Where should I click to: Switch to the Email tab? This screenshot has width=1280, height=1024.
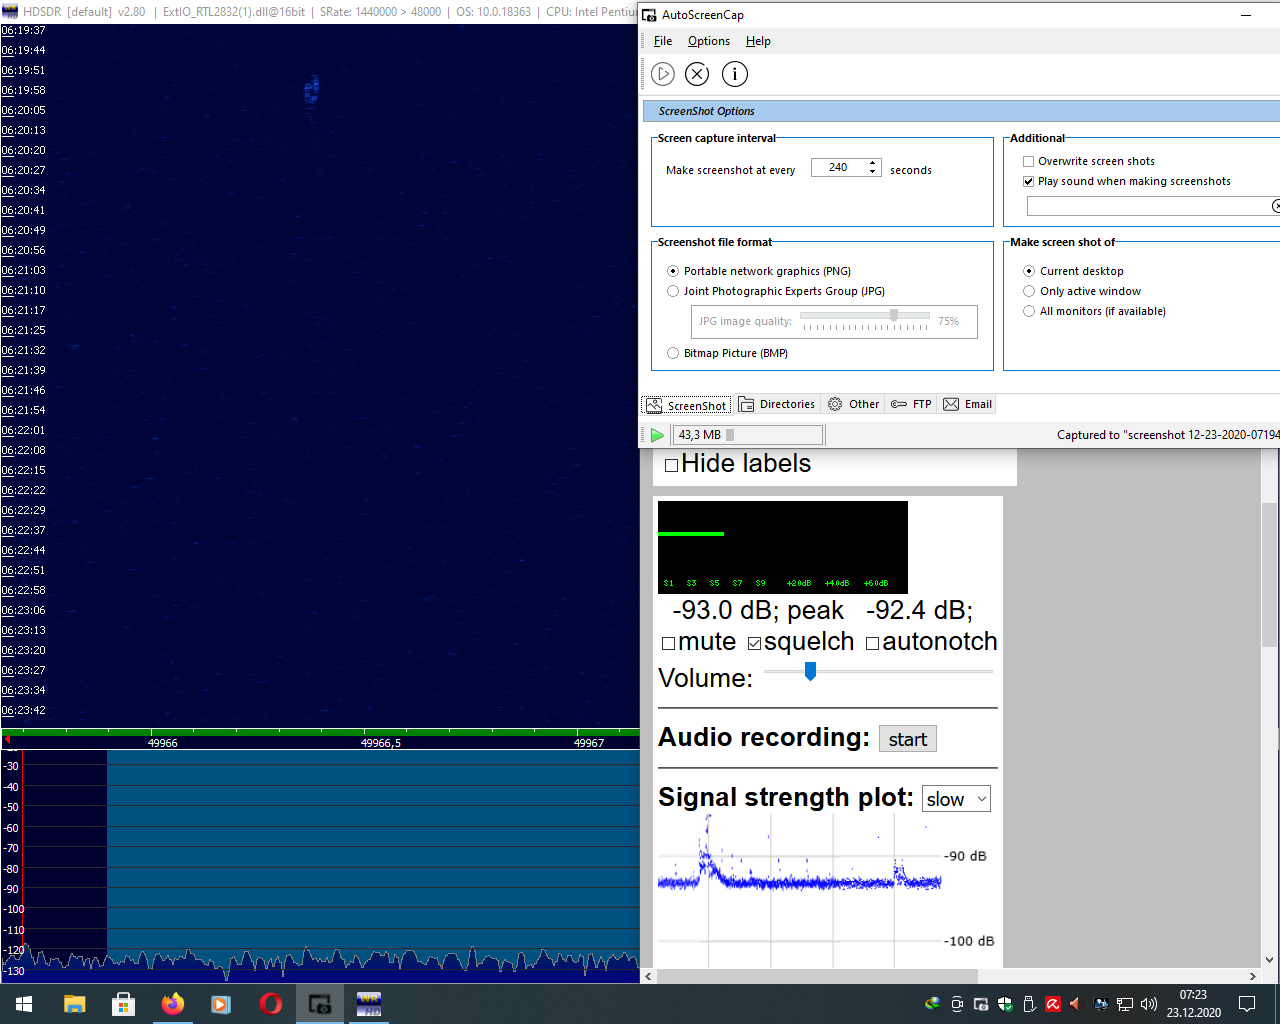pos(968,404)
